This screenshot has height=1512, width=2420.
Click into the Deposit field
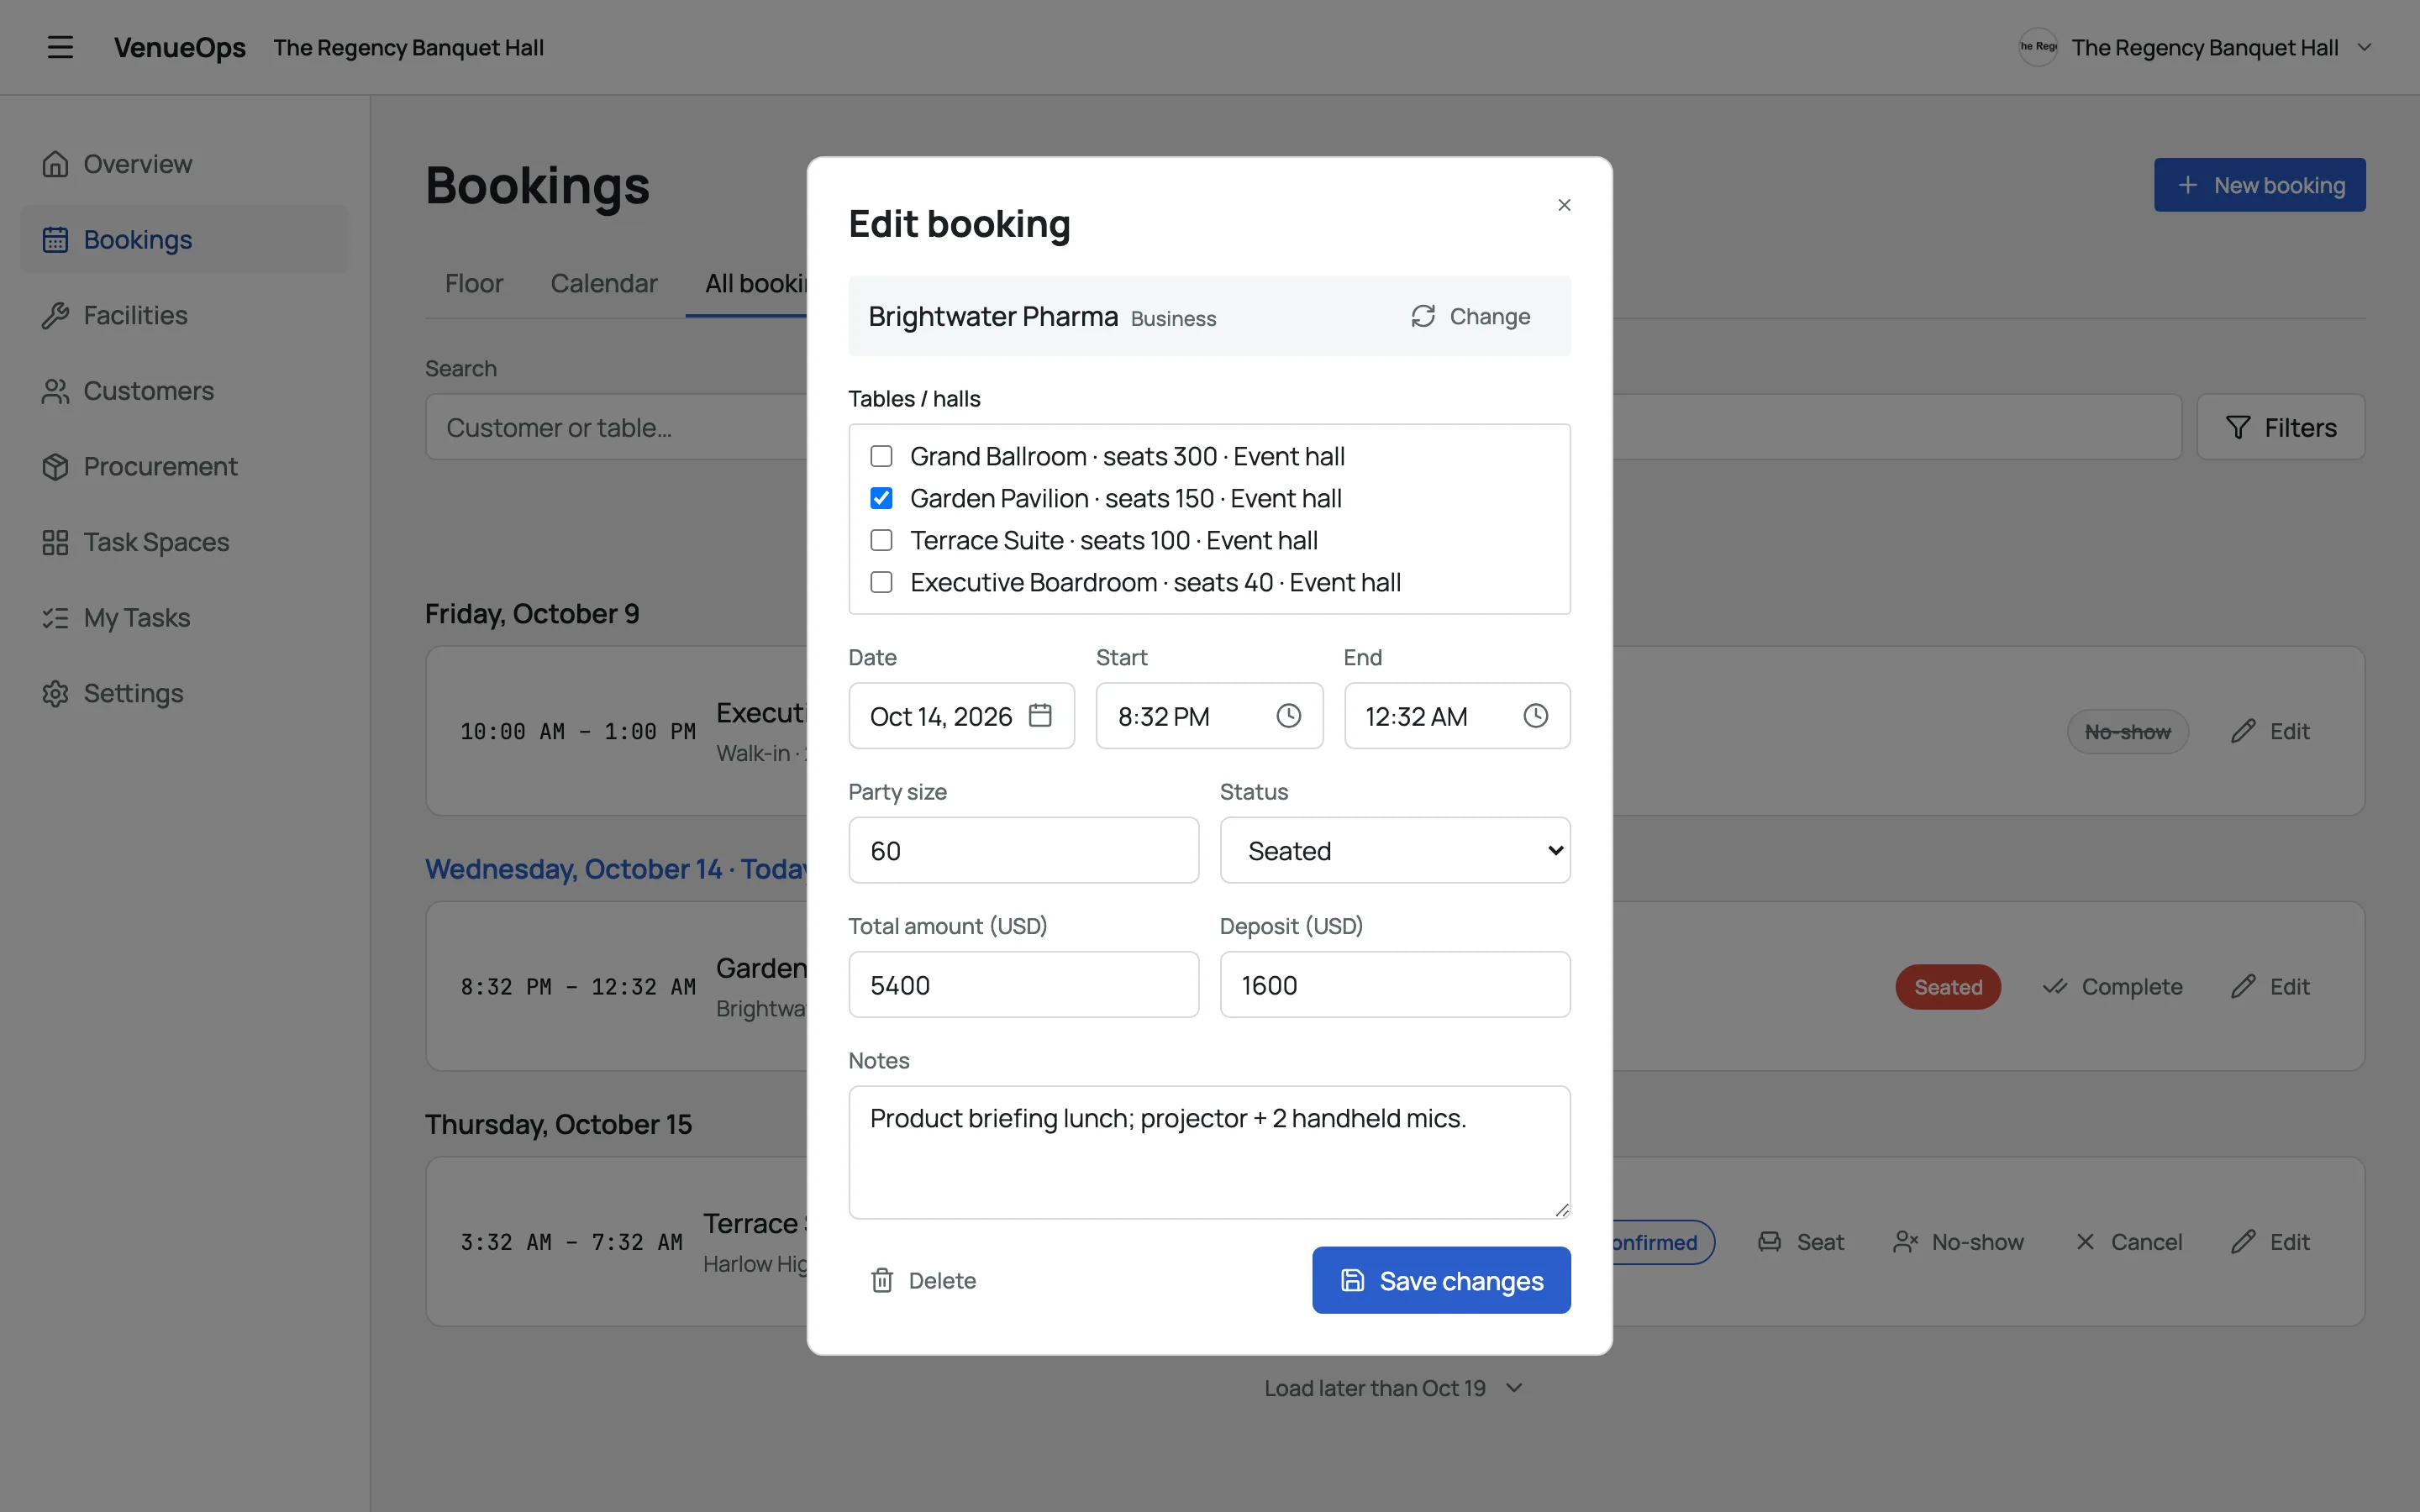1395,984
